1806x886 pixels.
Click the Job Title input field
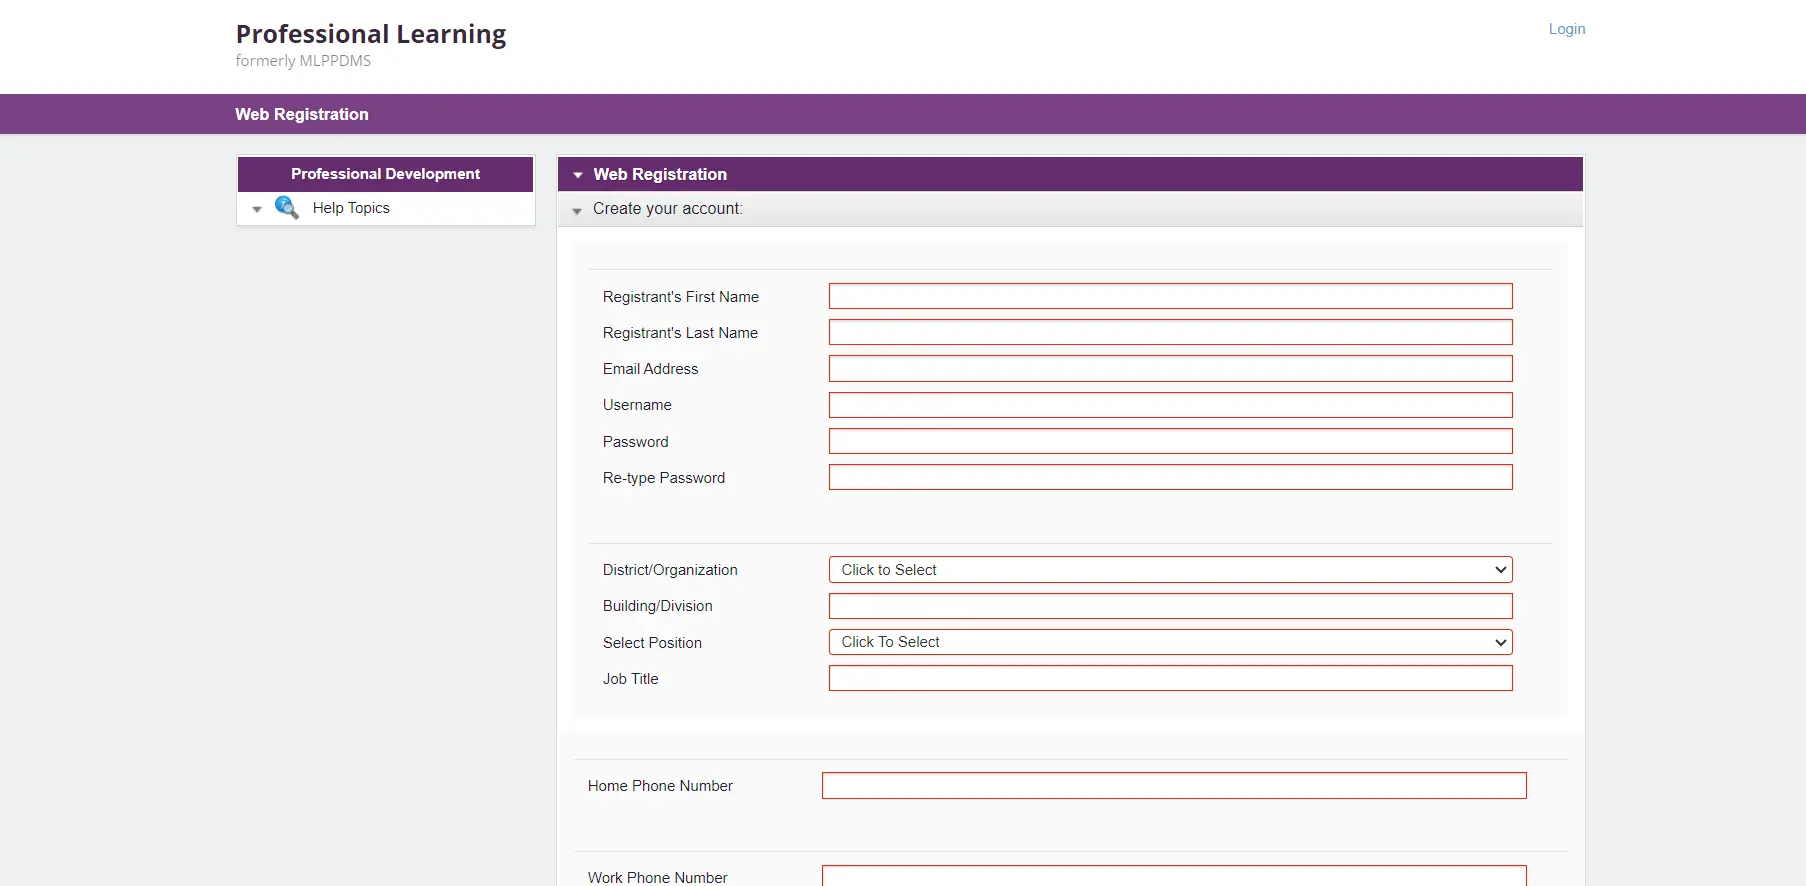pyautogui.click(x=1170, y=678)
